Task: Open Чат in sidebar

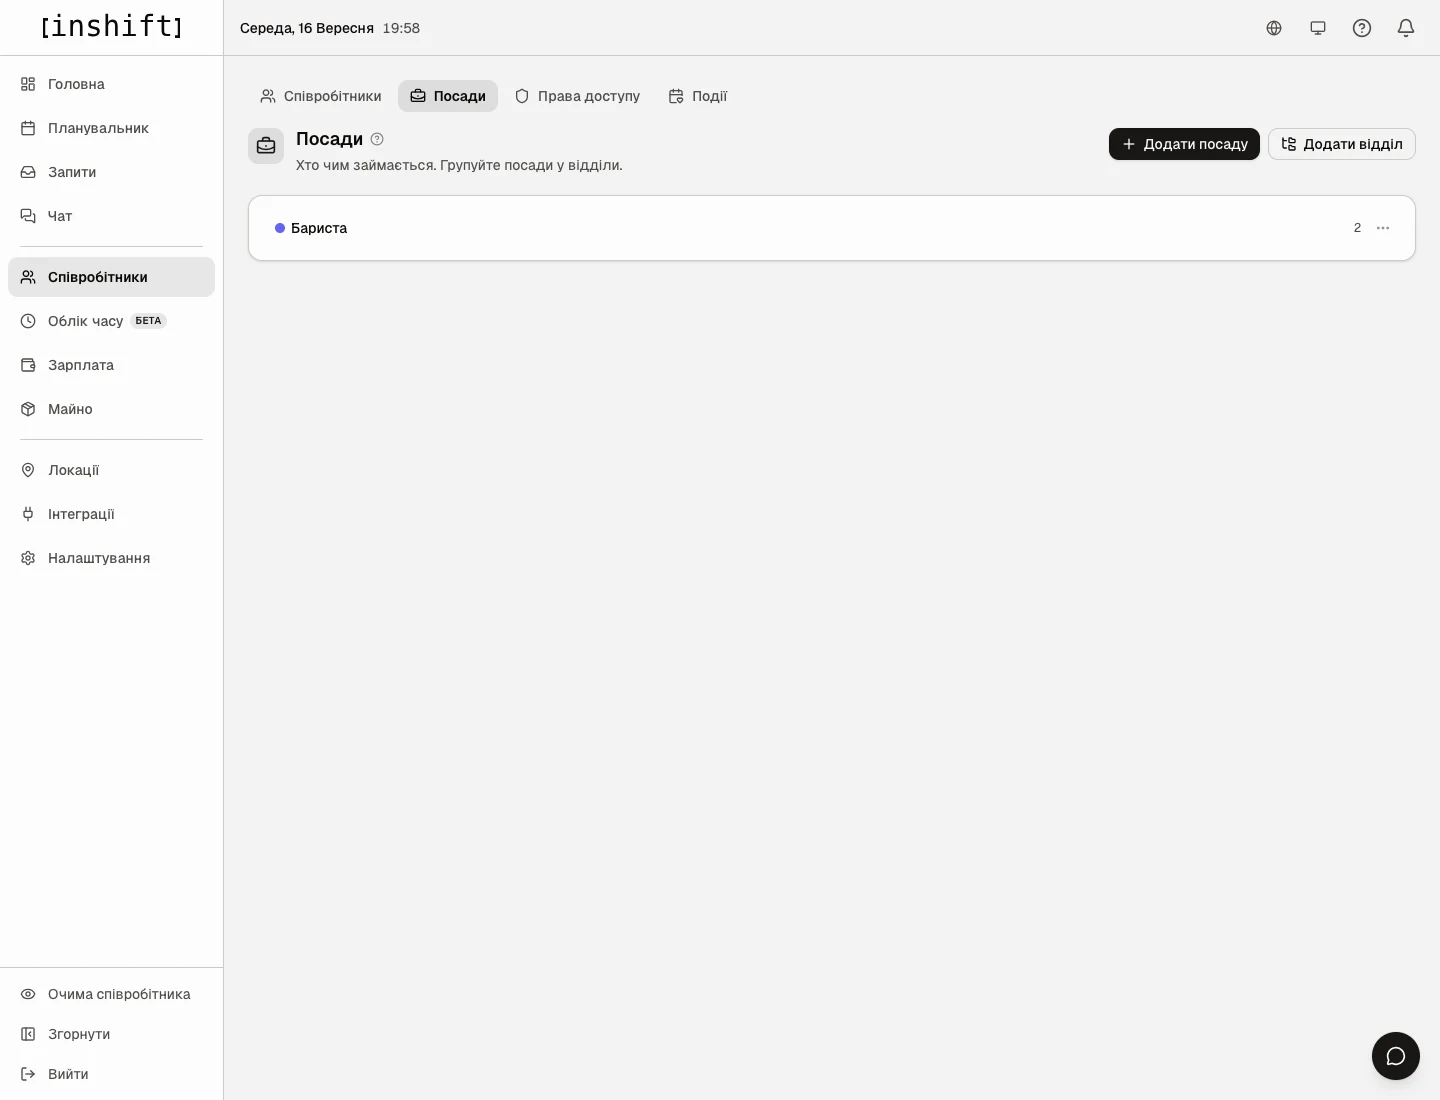Action: point(111,216)
